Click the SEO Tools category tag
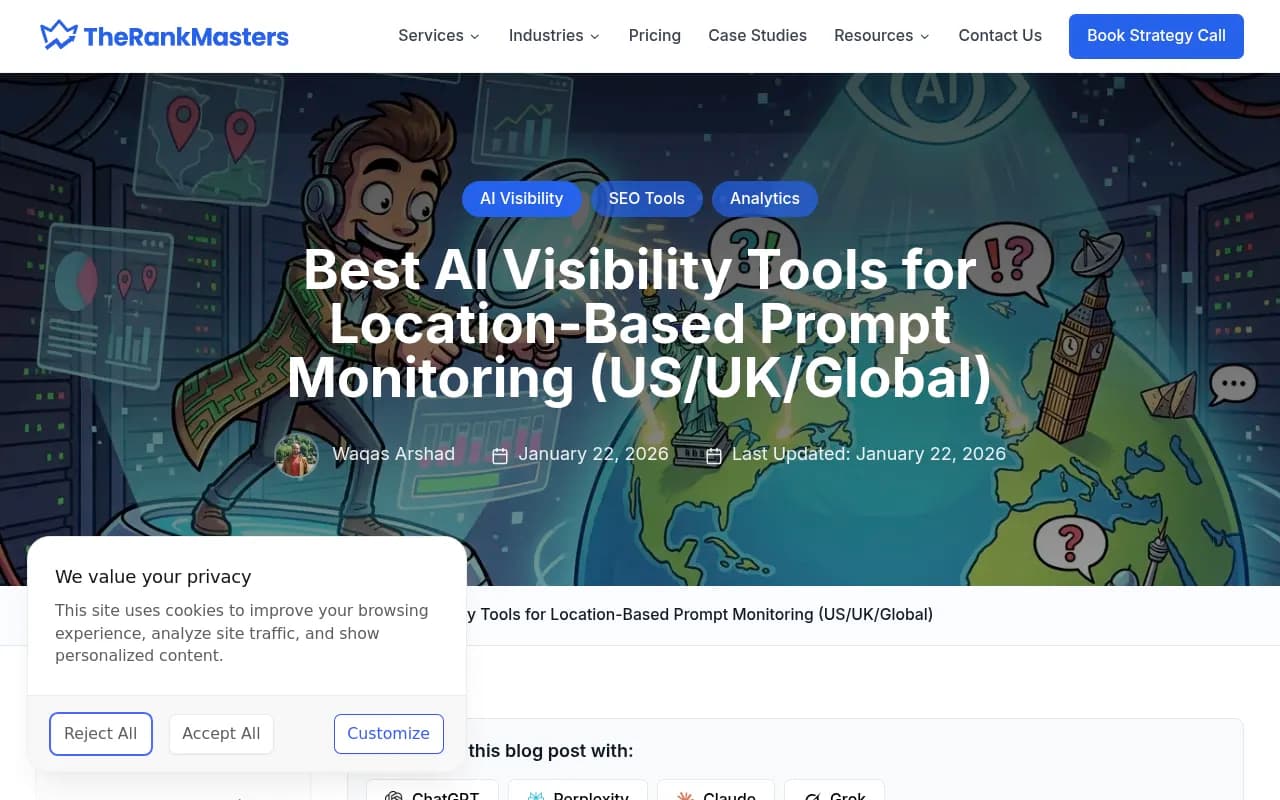Viewport: 1280px width, 800px height. (x=647, y=198)
